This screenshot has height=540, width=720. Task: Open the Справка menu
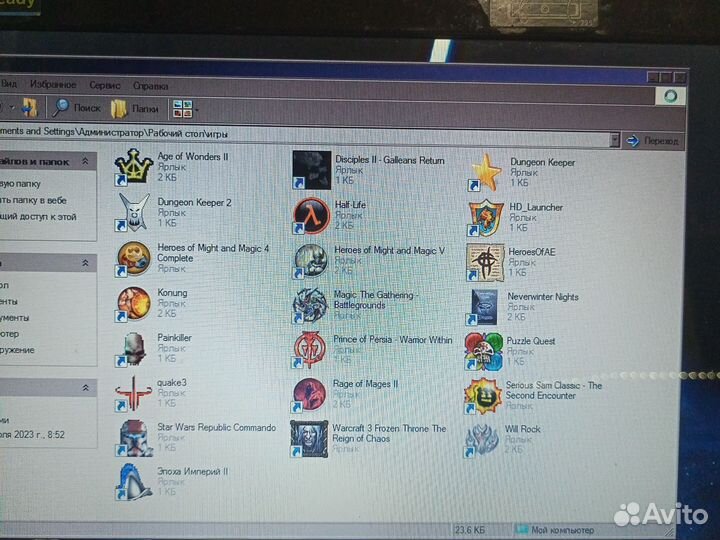[x=150, y=85]
